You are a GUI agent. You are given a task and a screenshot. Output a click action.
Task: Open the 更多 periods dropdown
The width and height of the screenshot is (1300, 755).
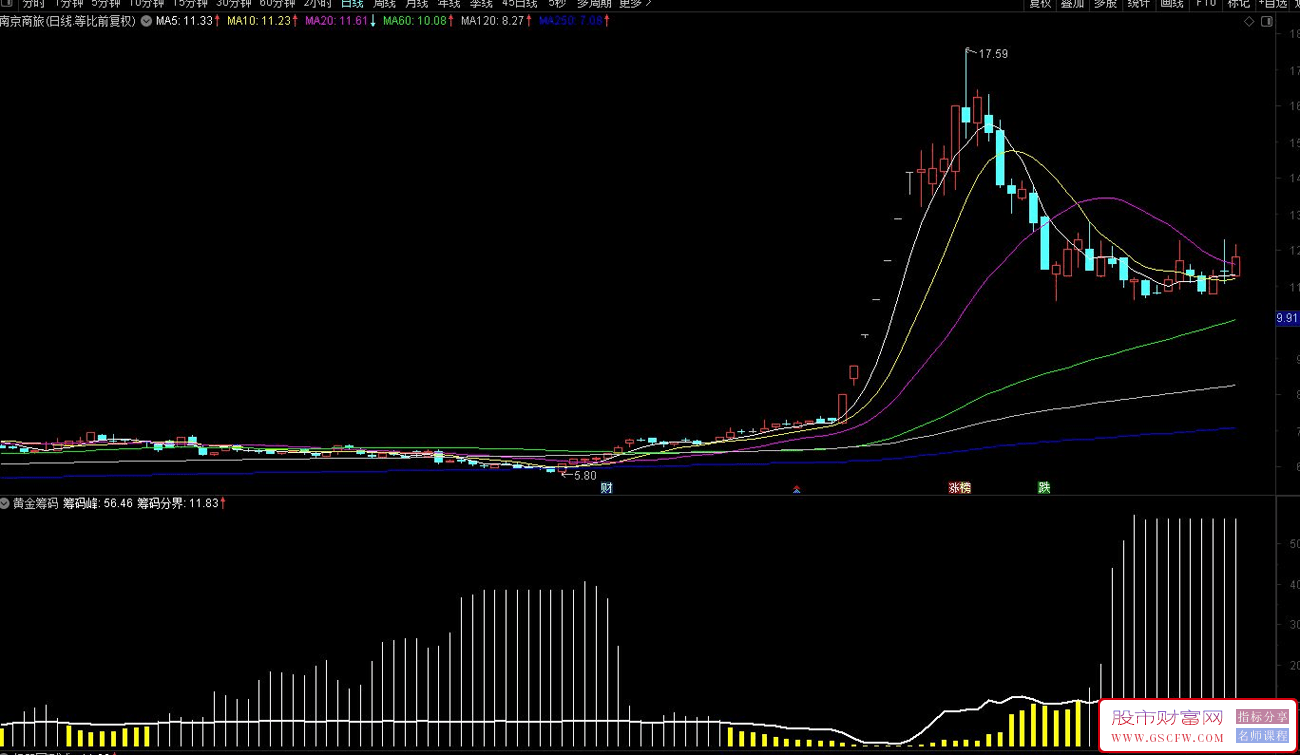pos(635,4)
